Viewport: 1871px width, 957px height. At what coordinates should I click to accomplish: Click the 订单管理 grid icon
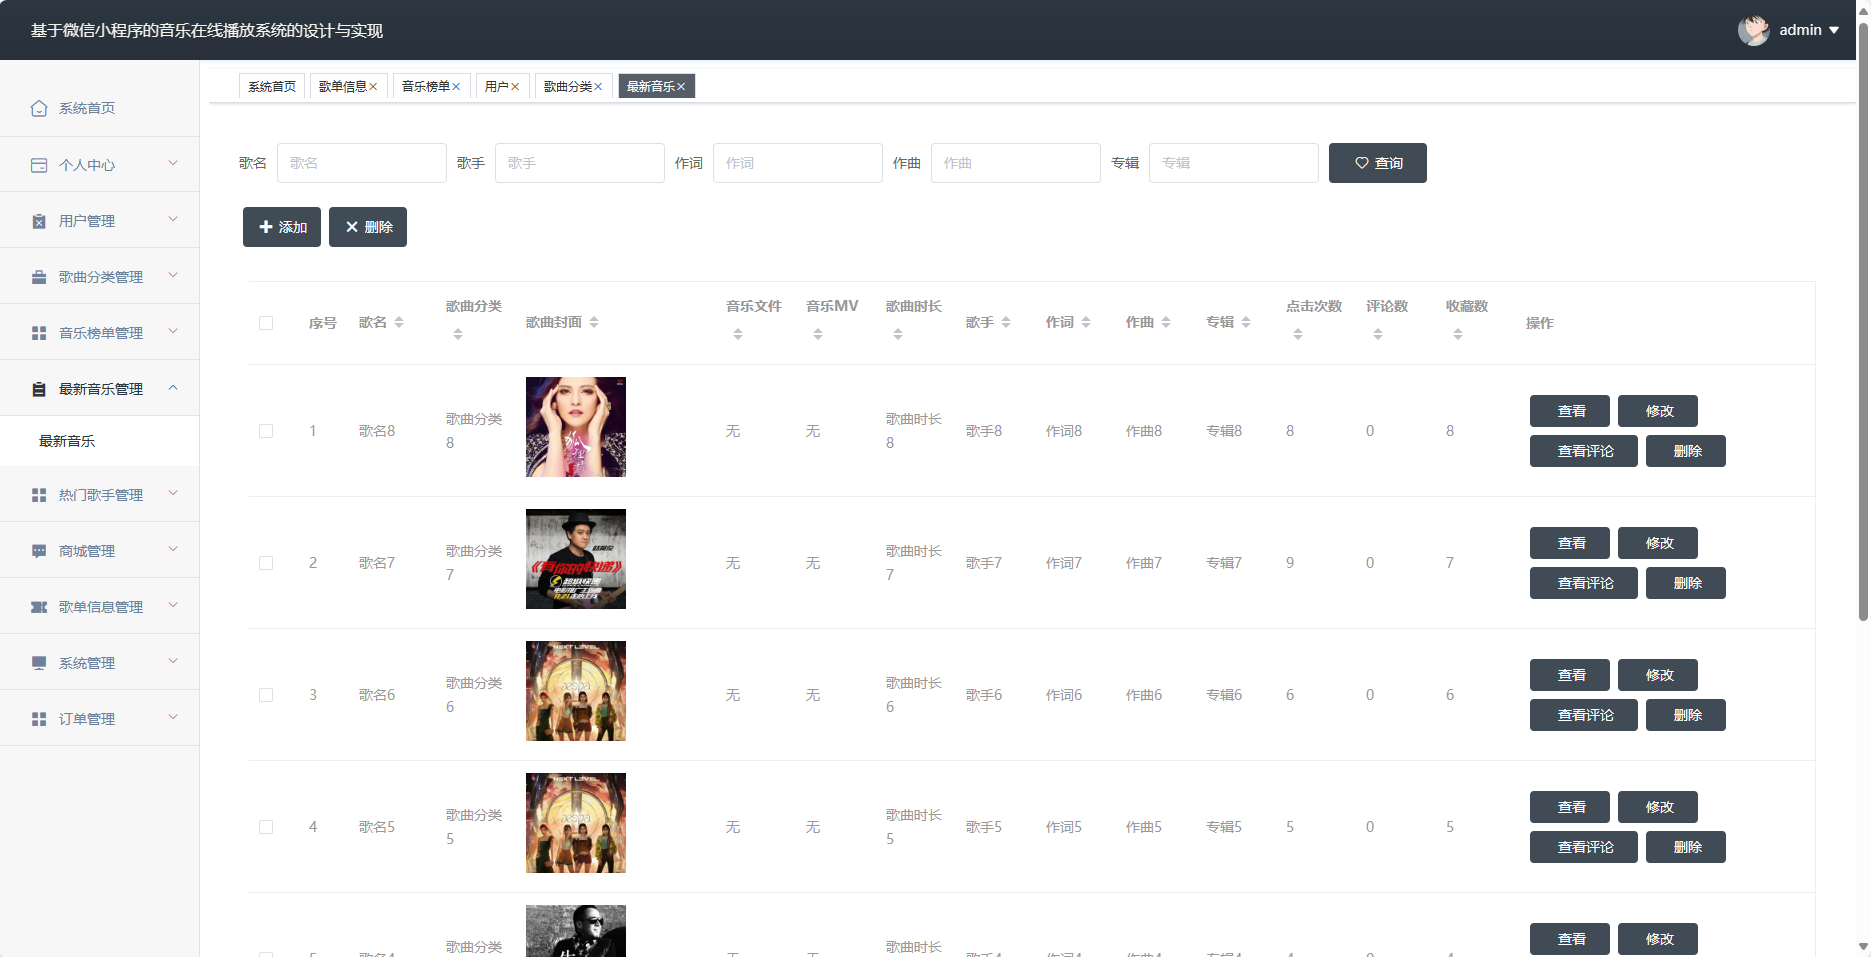click(39, 719)
